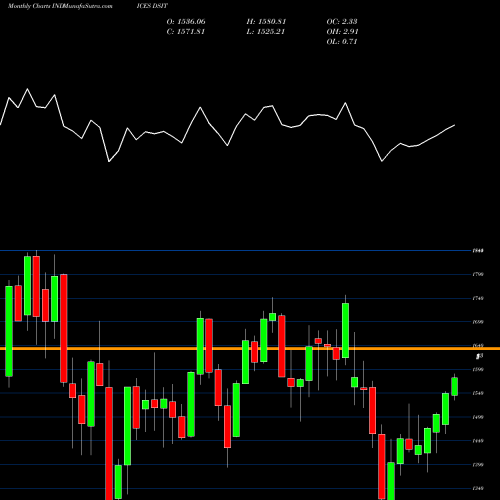Click the 'ICES DSIT' symbol label

point(152,6)
